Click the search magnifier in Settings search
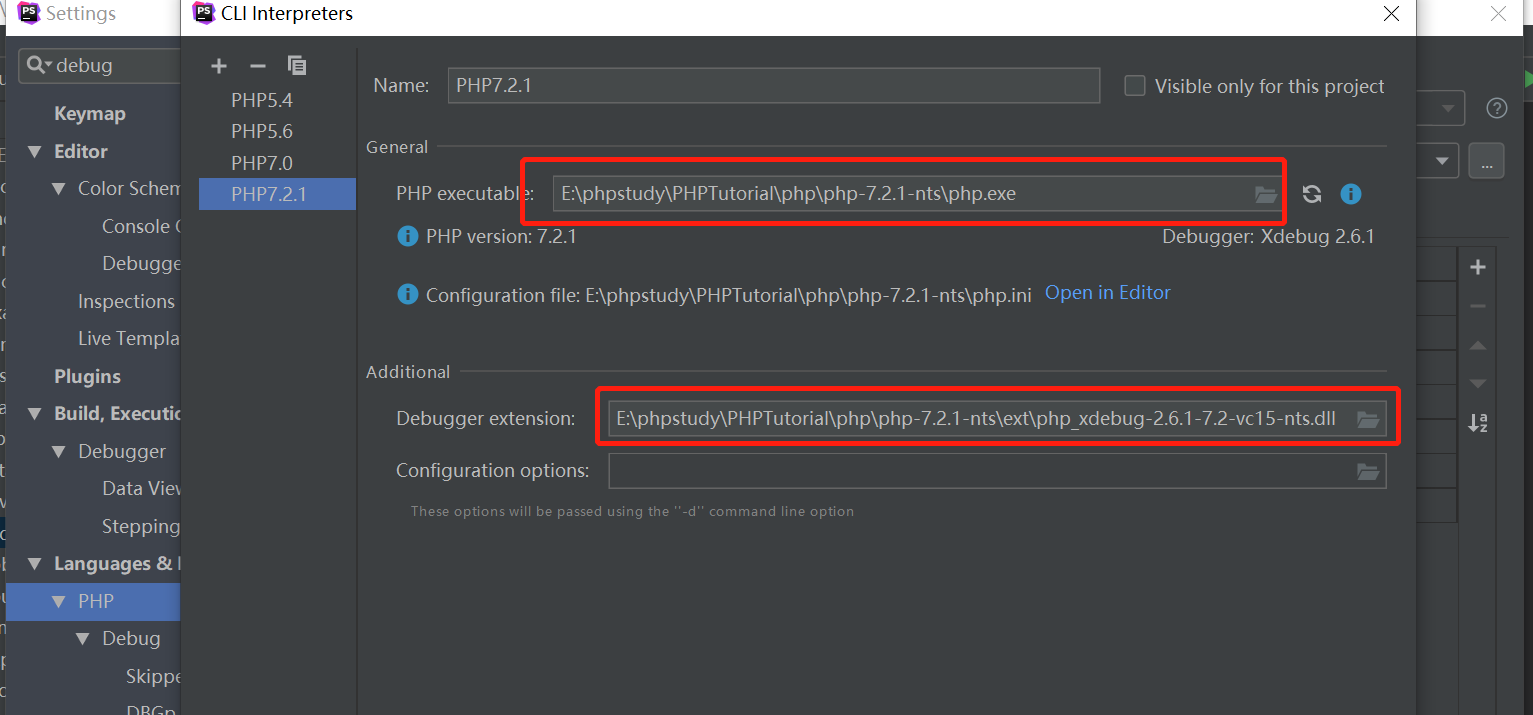This screenshot has height=715, width=1533. pyautogui.click(x=38, y=65)
